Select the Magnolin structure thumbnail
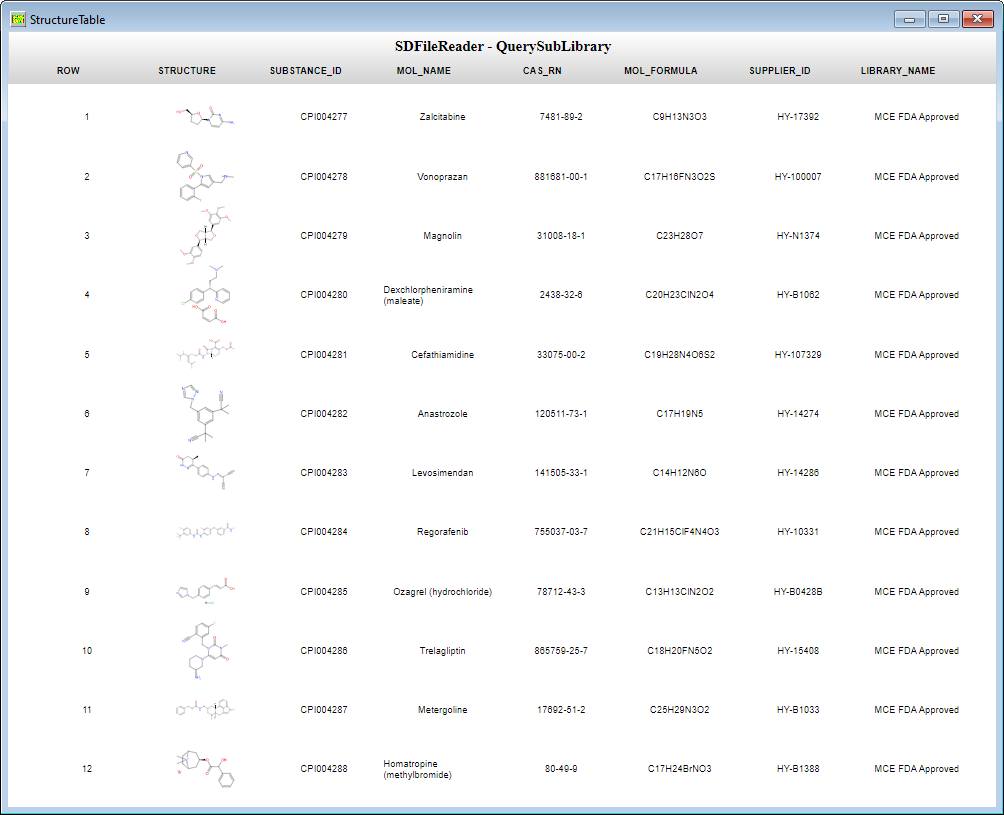 [205, 236]
